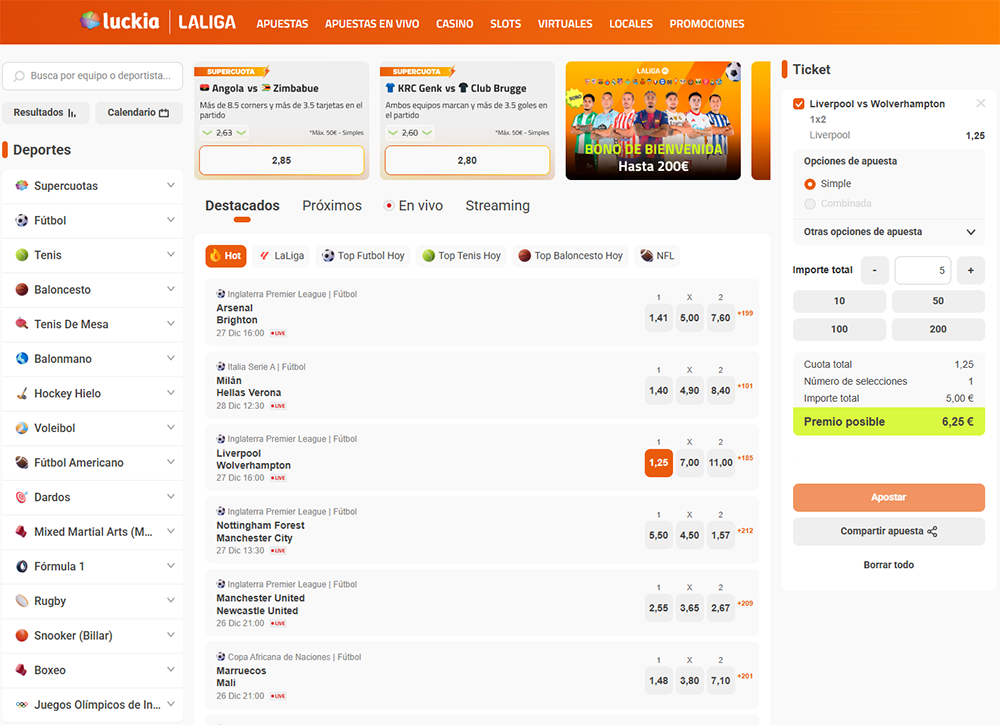Click the team search input field
The width and height of the screenshot is (1000, 725).
pos(93,76)
